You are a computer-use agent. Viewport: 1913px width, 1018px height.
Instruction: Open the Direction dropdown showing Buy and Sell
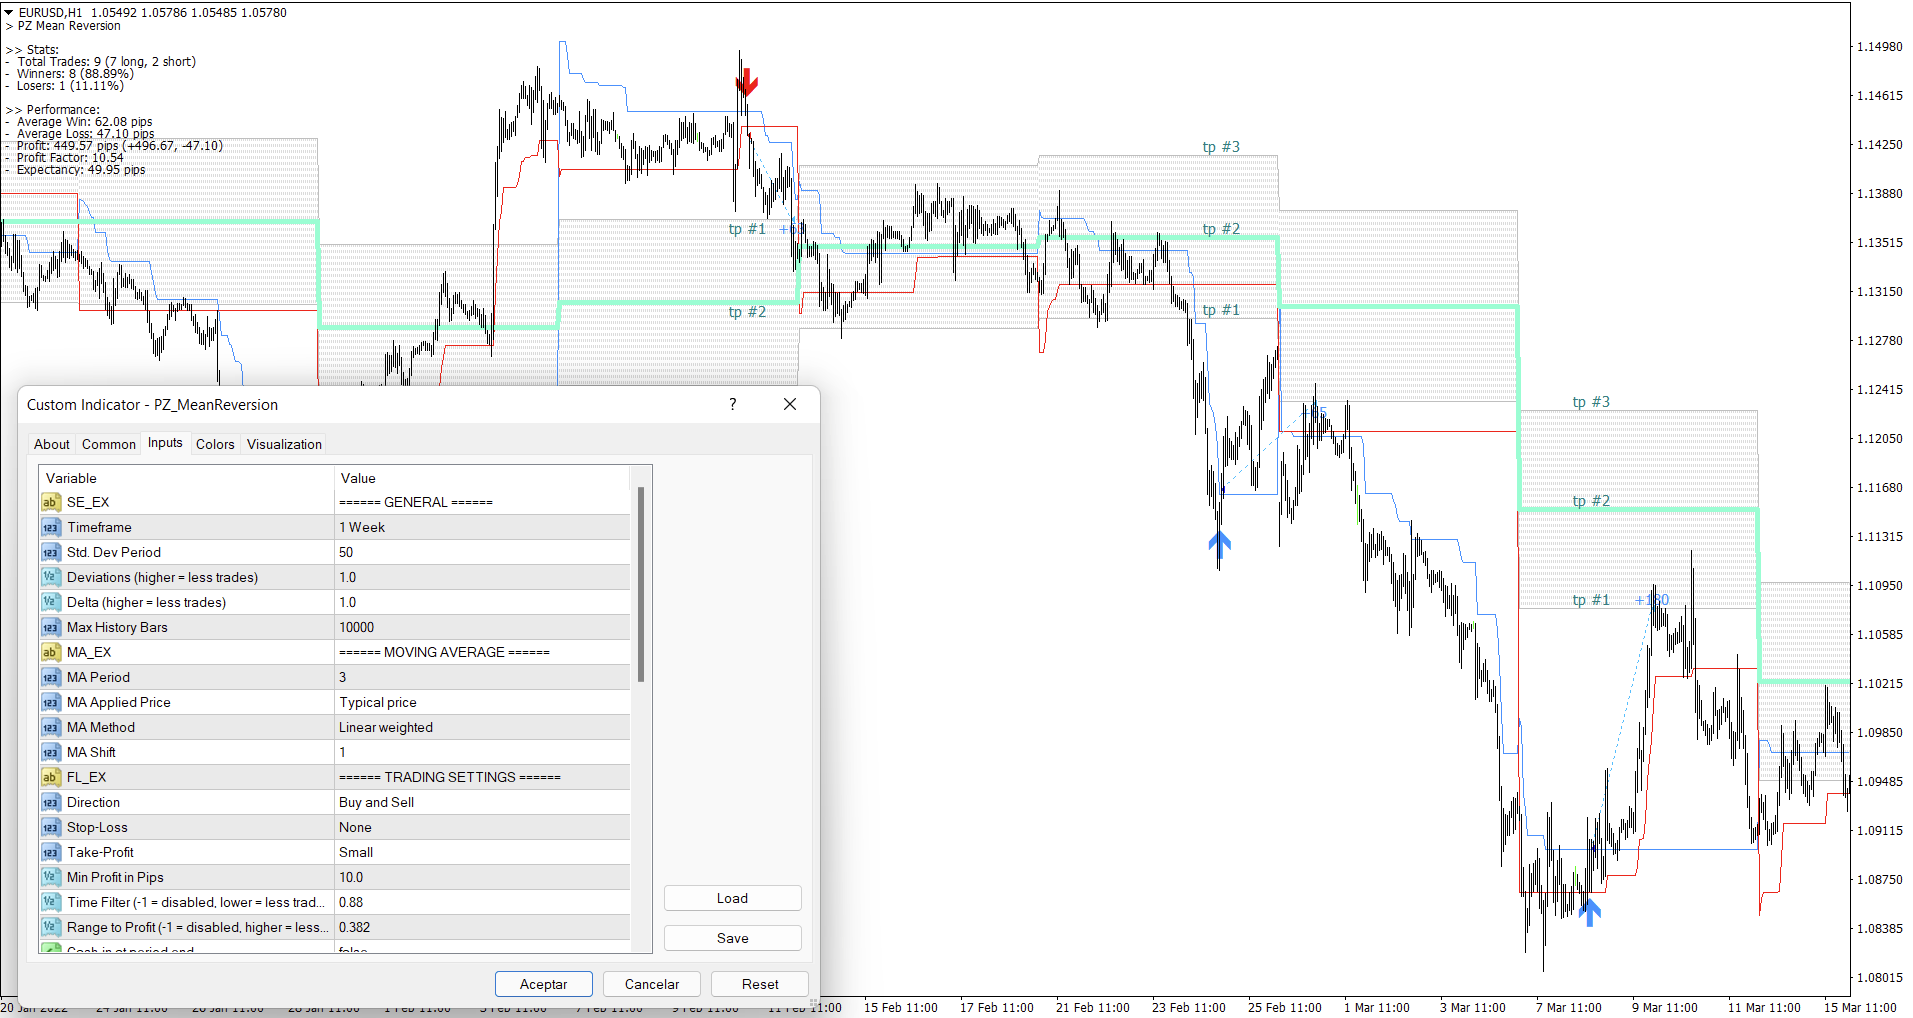tap(483, 802)
